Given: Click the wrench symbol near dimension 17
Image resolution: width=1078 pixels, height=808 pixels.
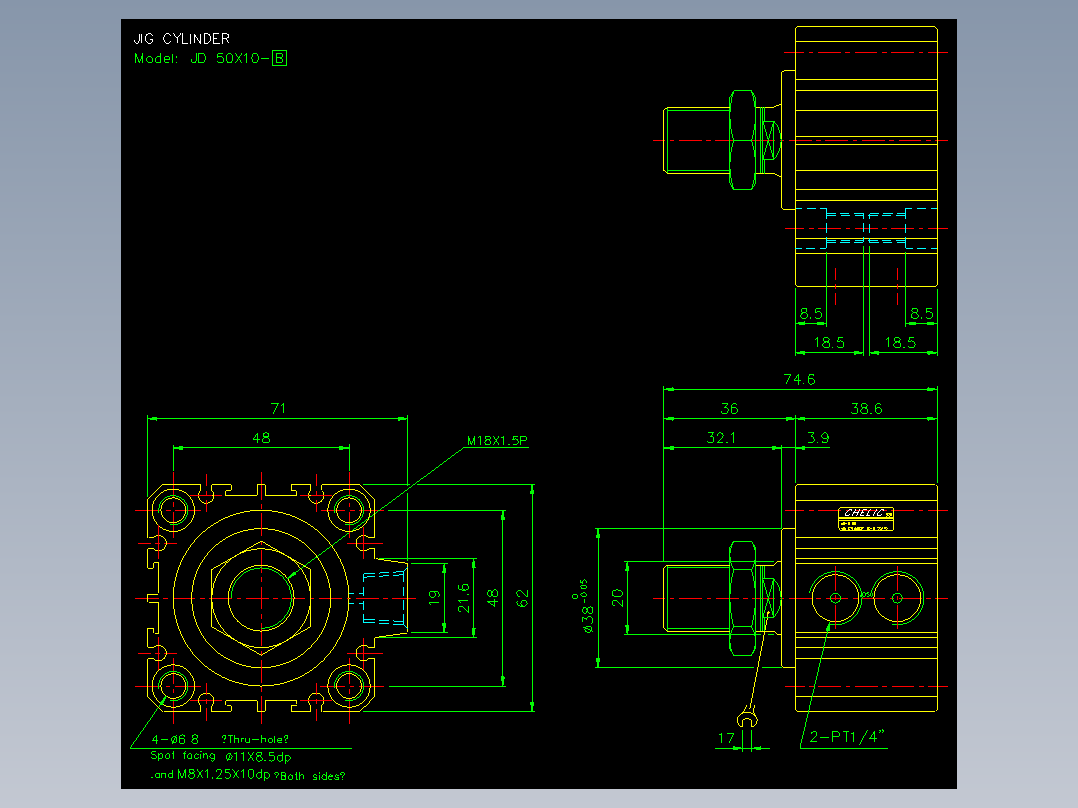Looking at the screenshot, I should pos(747,718).
